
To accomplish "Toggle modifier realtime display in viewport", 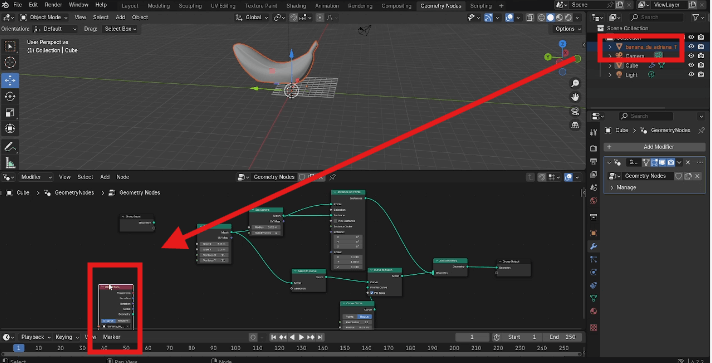I will click(x=662, y=162).
